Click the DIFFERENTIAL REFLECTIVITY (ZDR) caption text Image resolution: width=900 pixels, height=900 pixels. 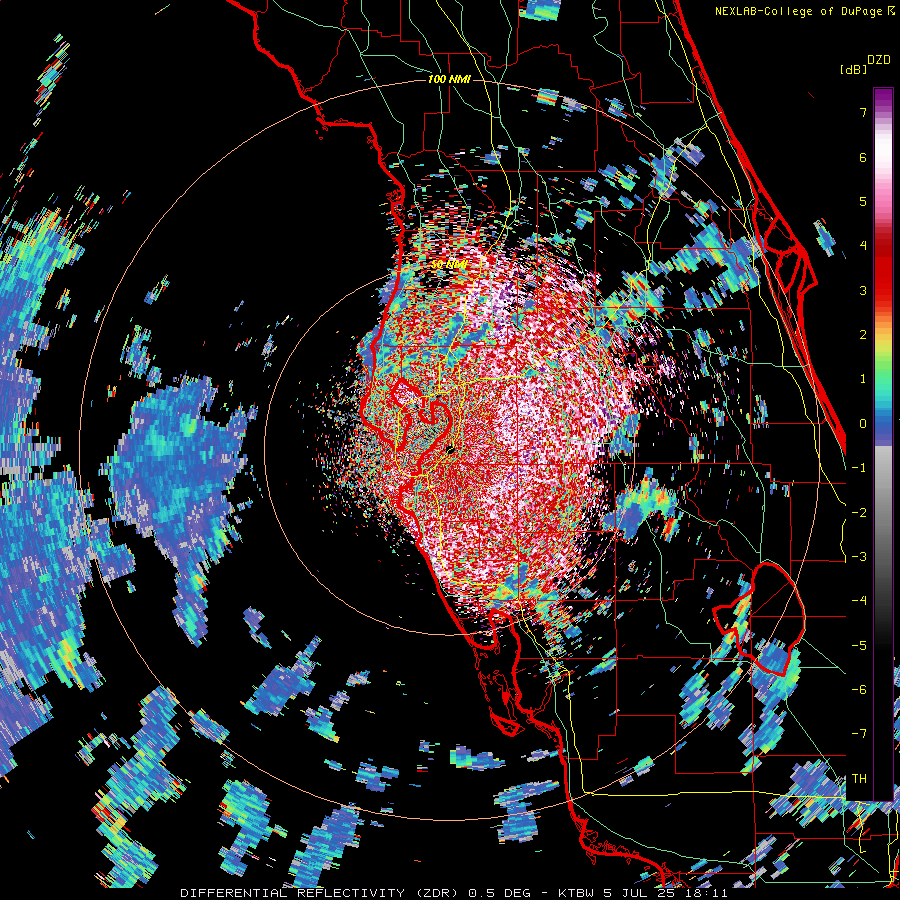(321, 893)
